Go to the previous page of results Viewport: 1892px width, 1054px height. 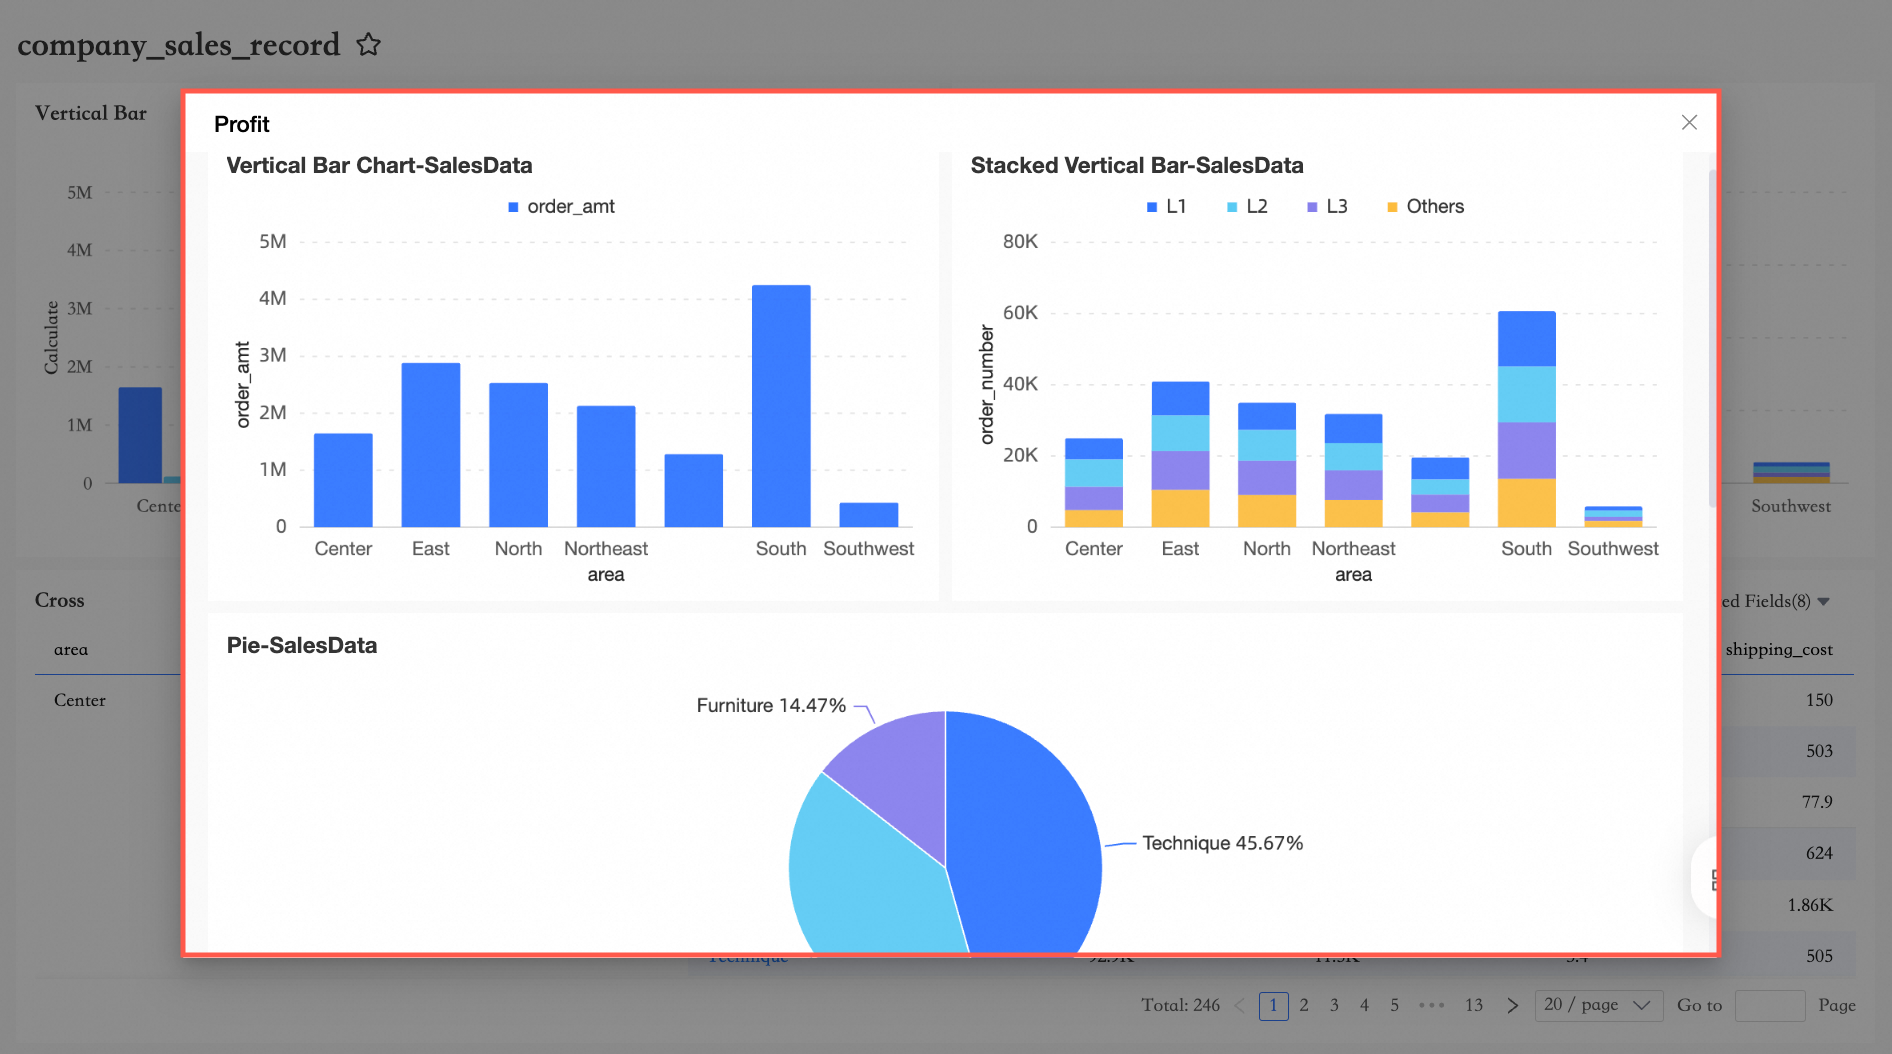point(1240,1005)
